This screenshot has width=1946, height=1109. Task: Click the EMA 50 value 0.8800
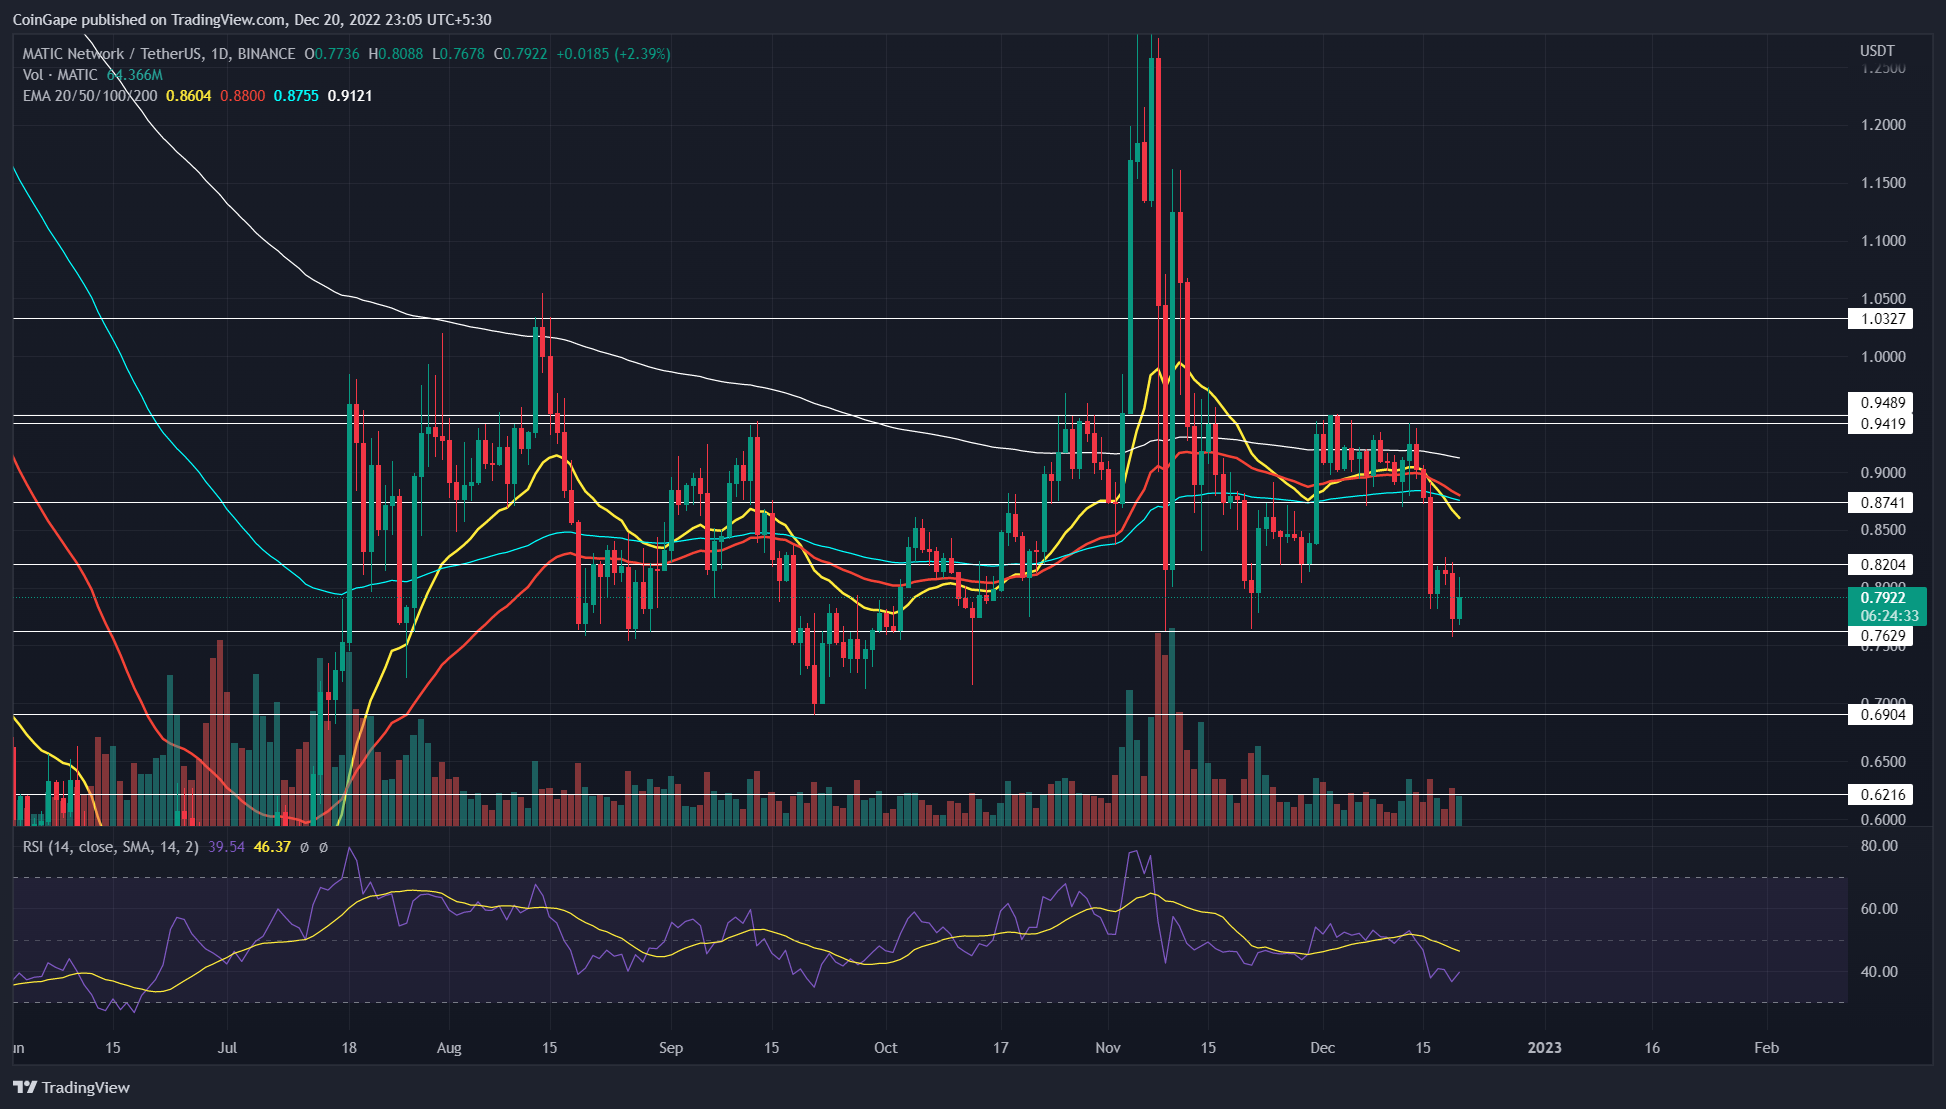(x=242, y=96)
